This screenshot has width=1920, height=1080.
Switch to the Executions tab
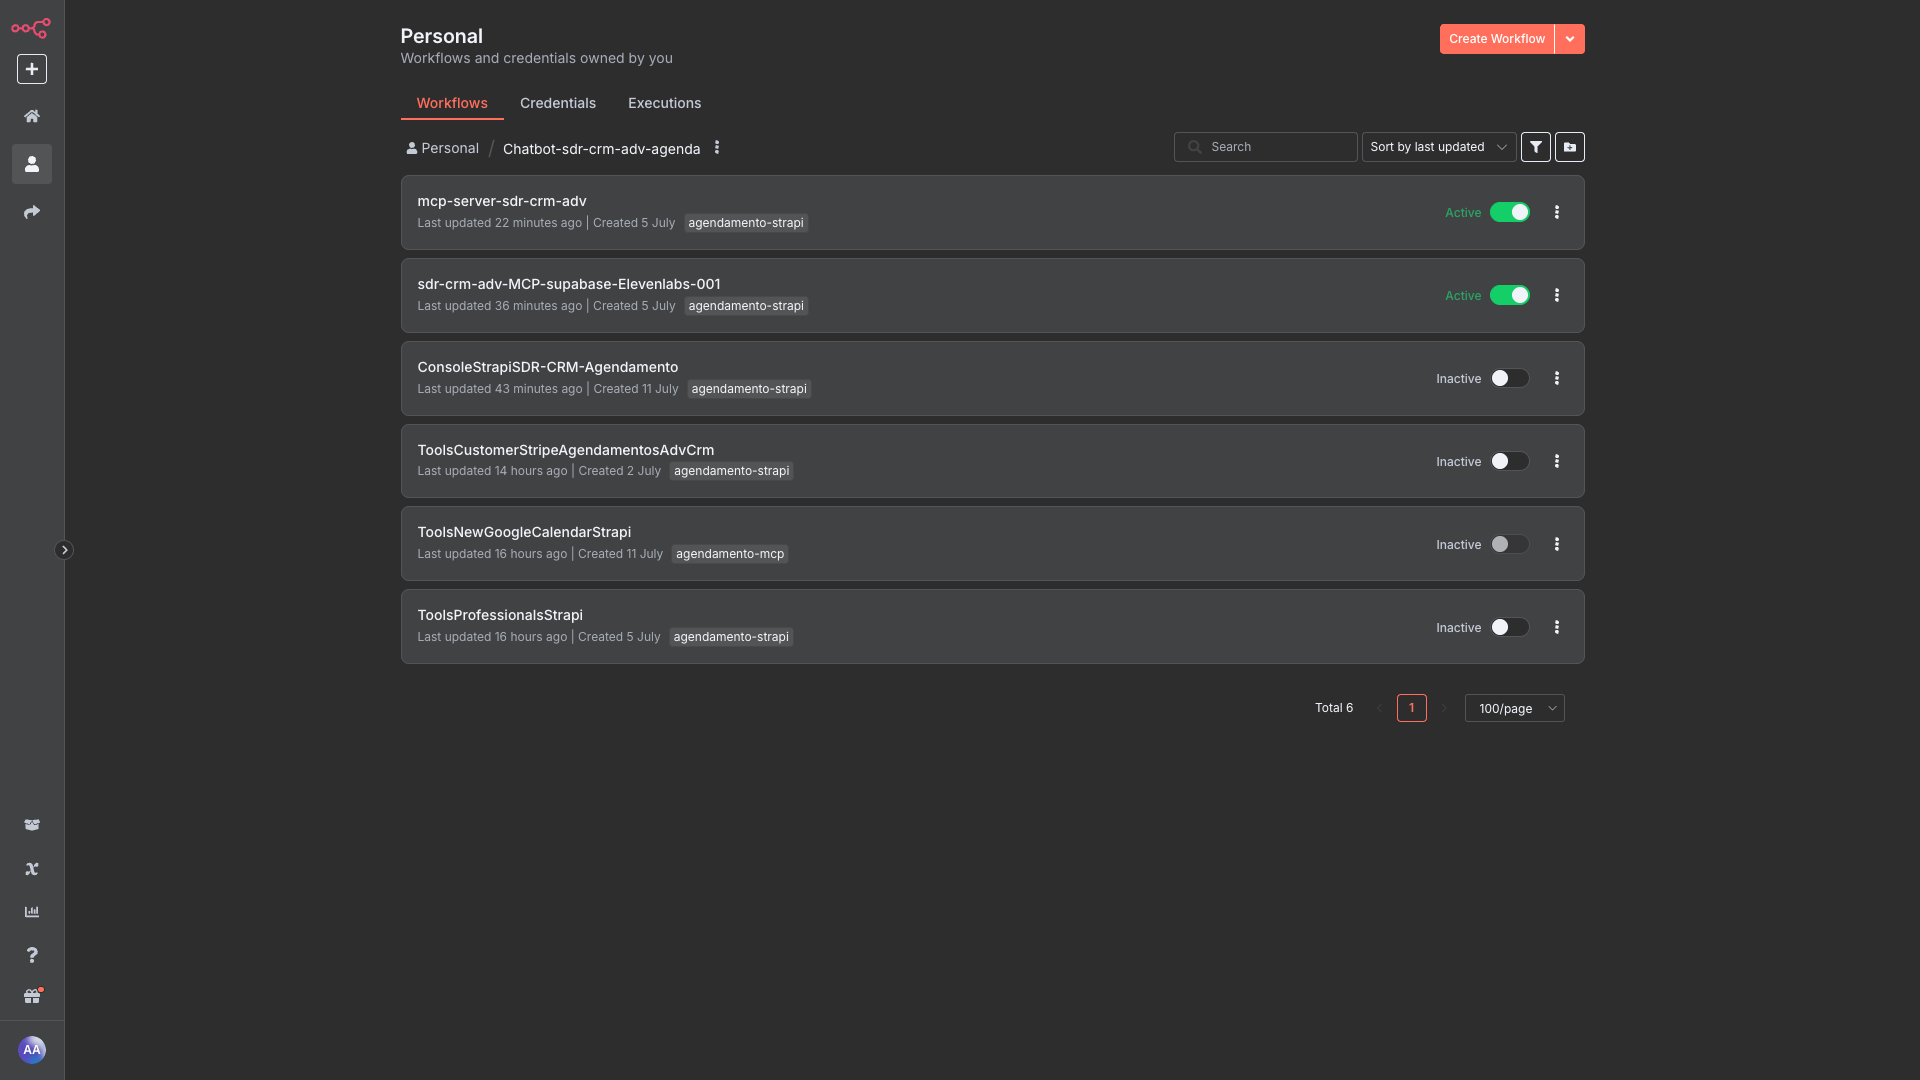click(x=664, y=103)
